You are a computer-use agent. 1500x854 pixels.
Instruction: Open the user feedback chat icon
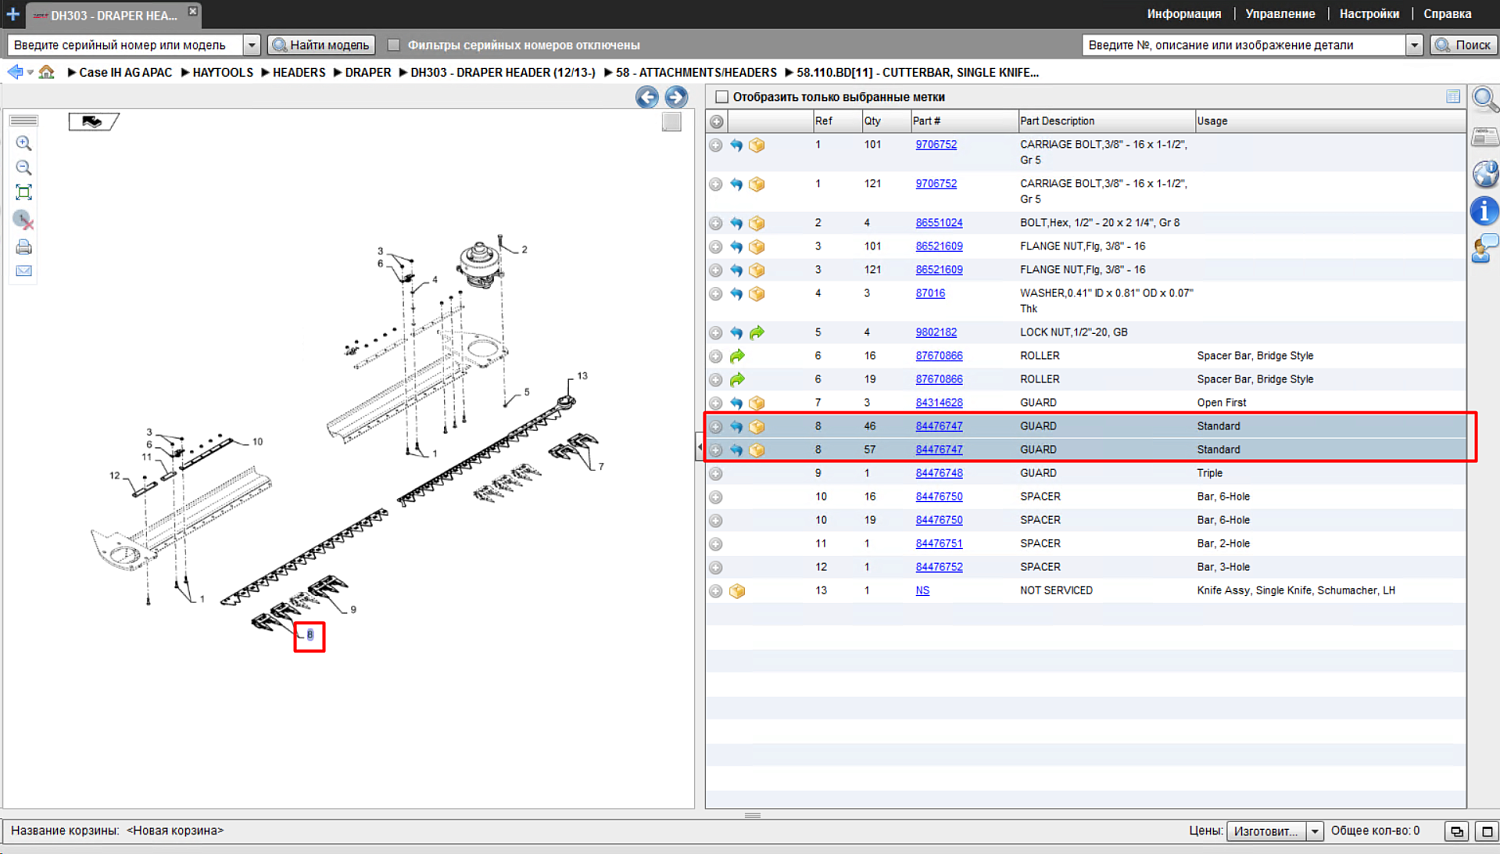coord(1485,248)
